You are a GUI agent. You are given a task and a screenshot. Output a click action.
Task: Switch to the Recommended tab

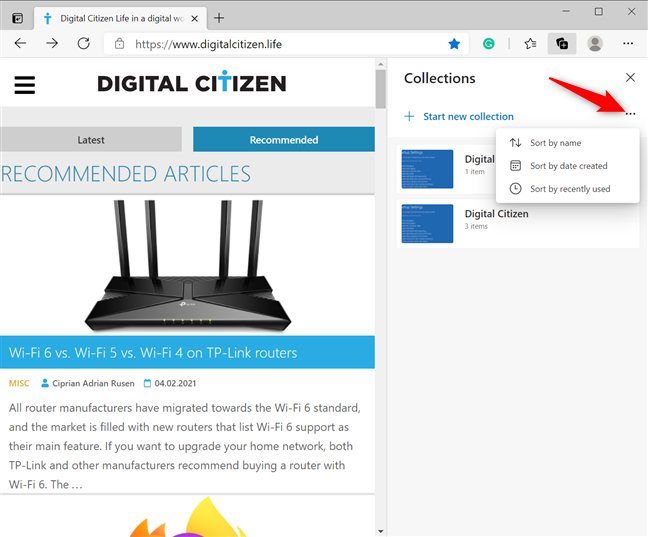[x=284, y=140]
